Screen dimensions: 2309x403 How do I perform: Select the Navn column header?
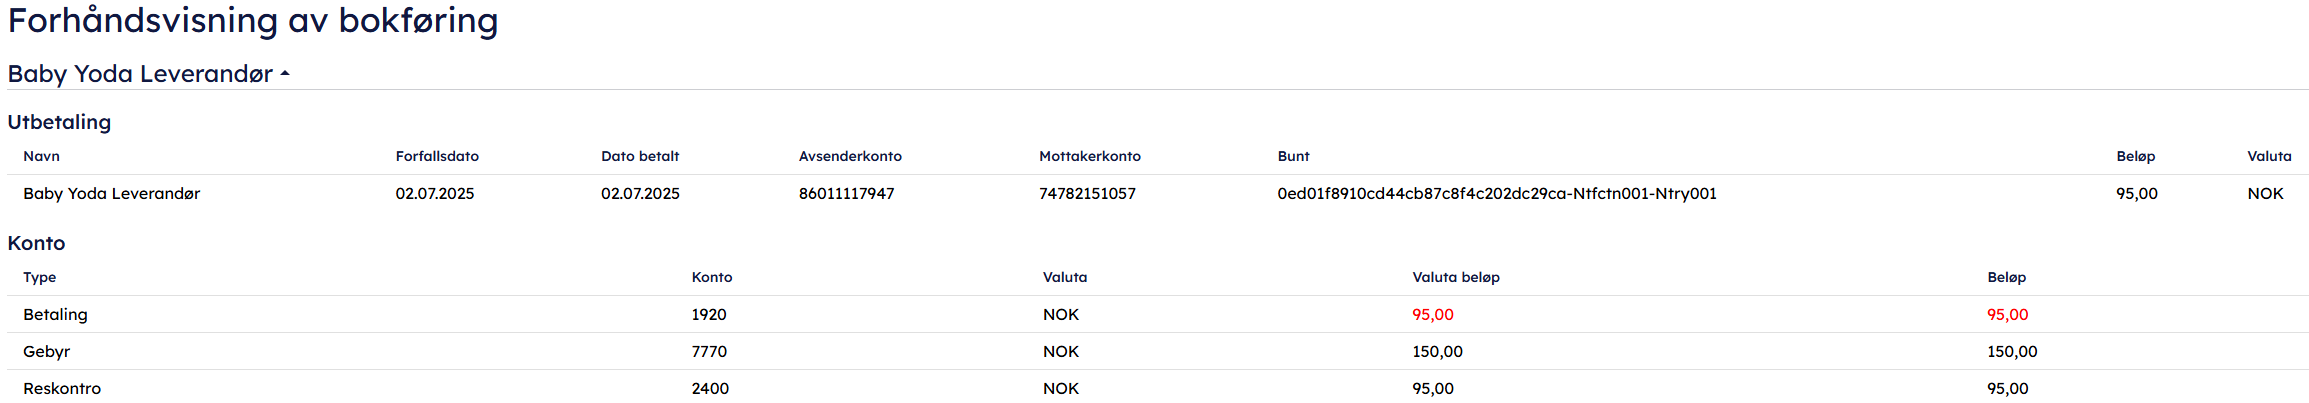[x=41, y=156]
